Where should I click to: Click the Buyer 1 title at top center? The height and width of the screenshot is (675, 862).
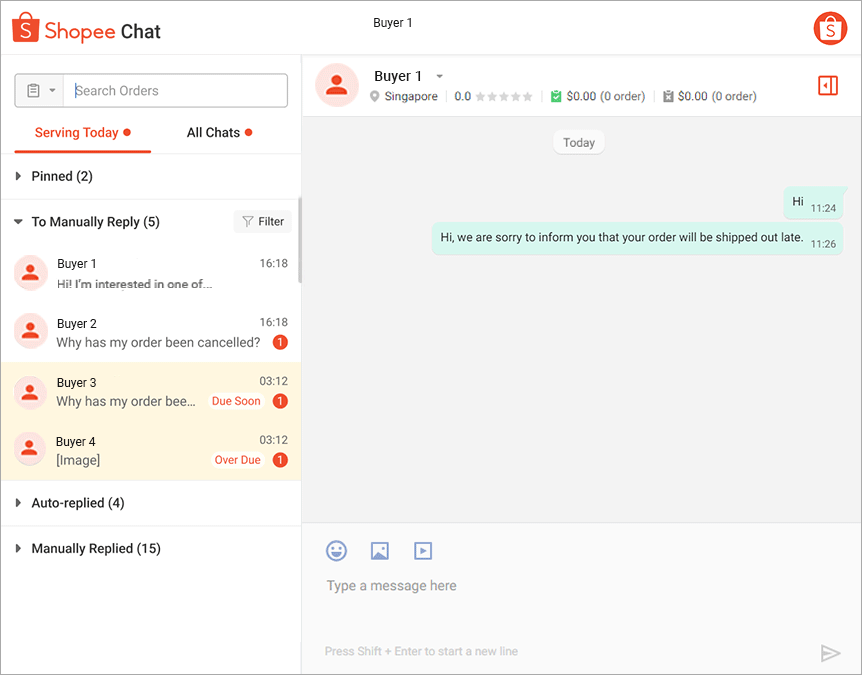pos(393,23)
